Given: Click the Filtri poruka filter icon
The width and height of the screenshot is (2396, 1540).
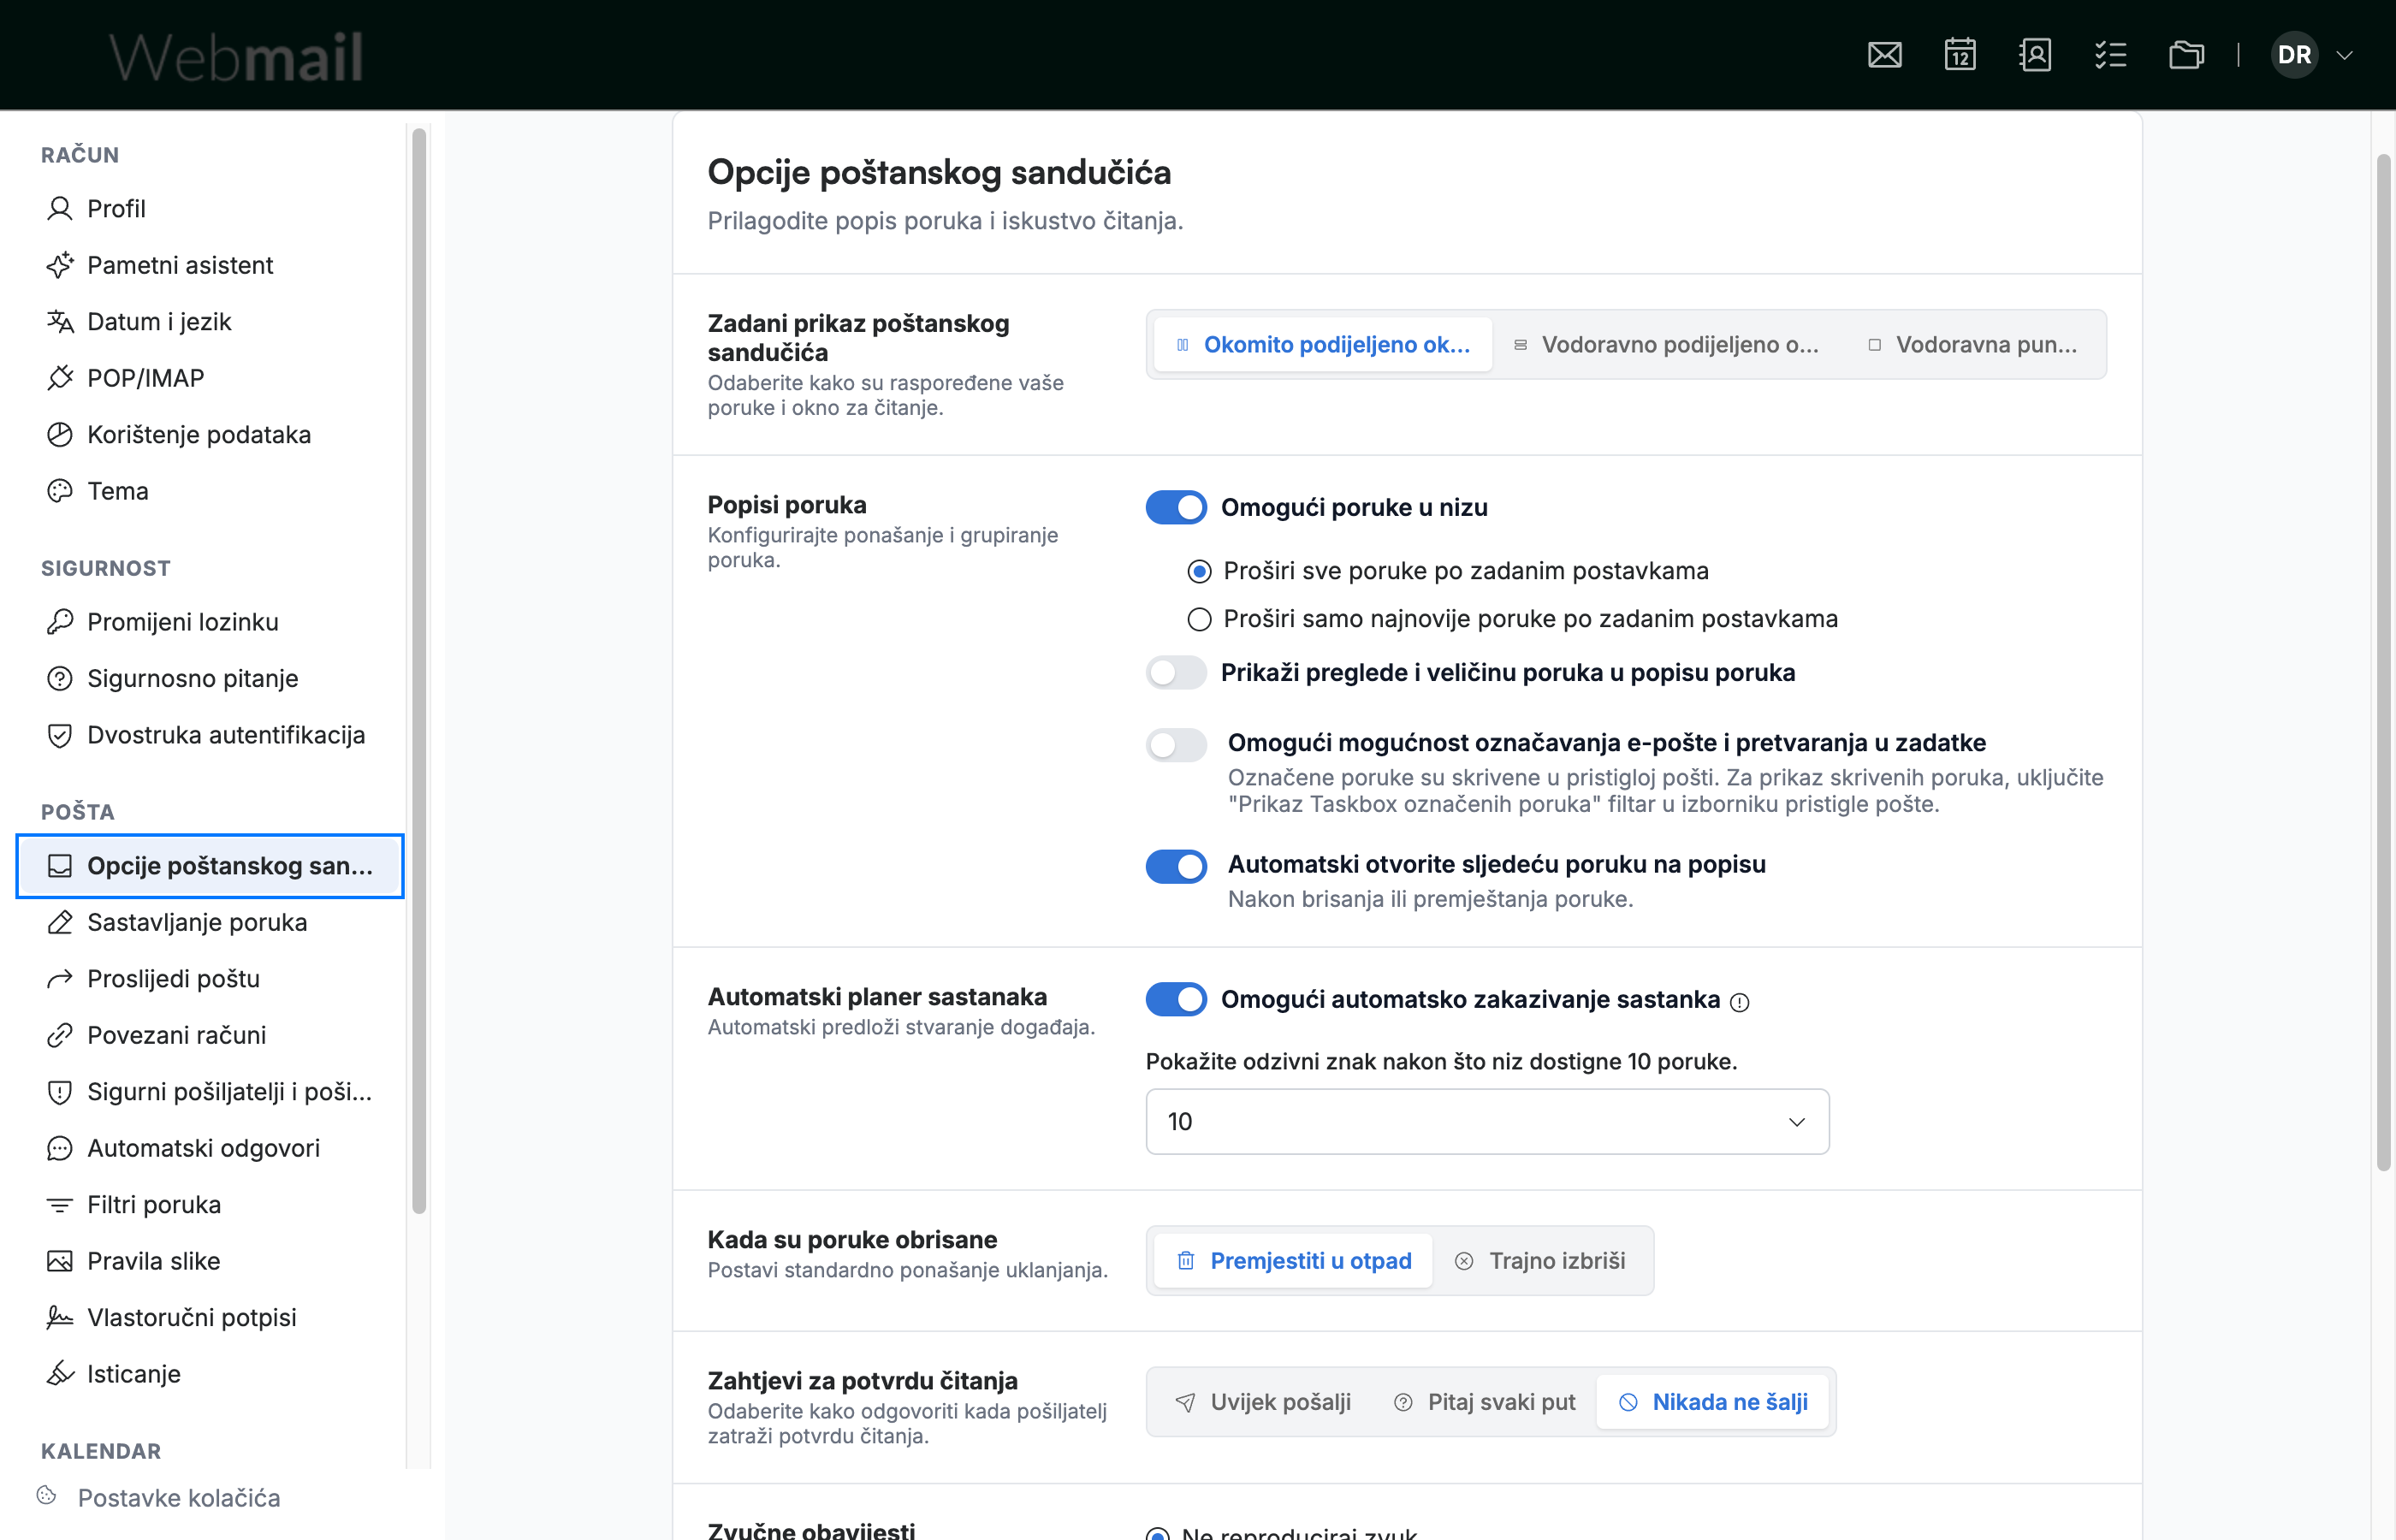Looking at the screenshot, I should (x=60, y=1205).
